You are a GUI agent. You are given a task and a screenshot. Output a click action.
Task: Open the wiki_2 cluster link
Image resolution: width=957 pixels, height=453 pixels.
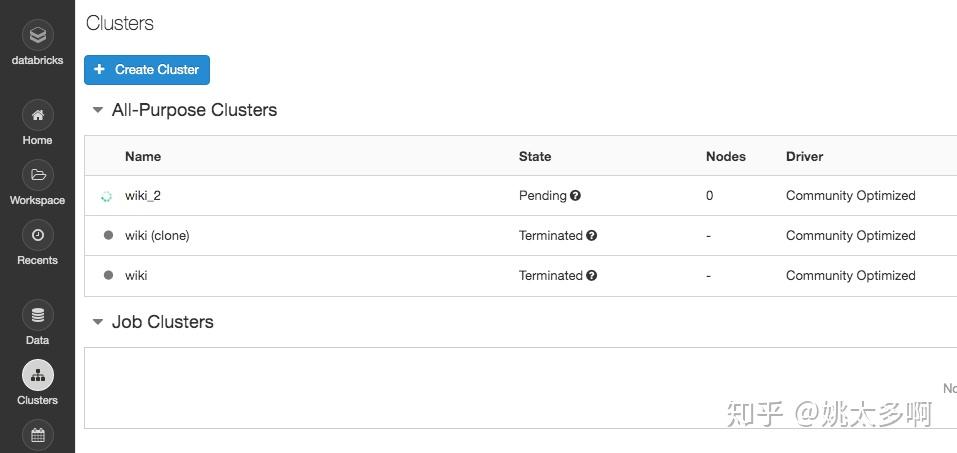pos(143,196)
